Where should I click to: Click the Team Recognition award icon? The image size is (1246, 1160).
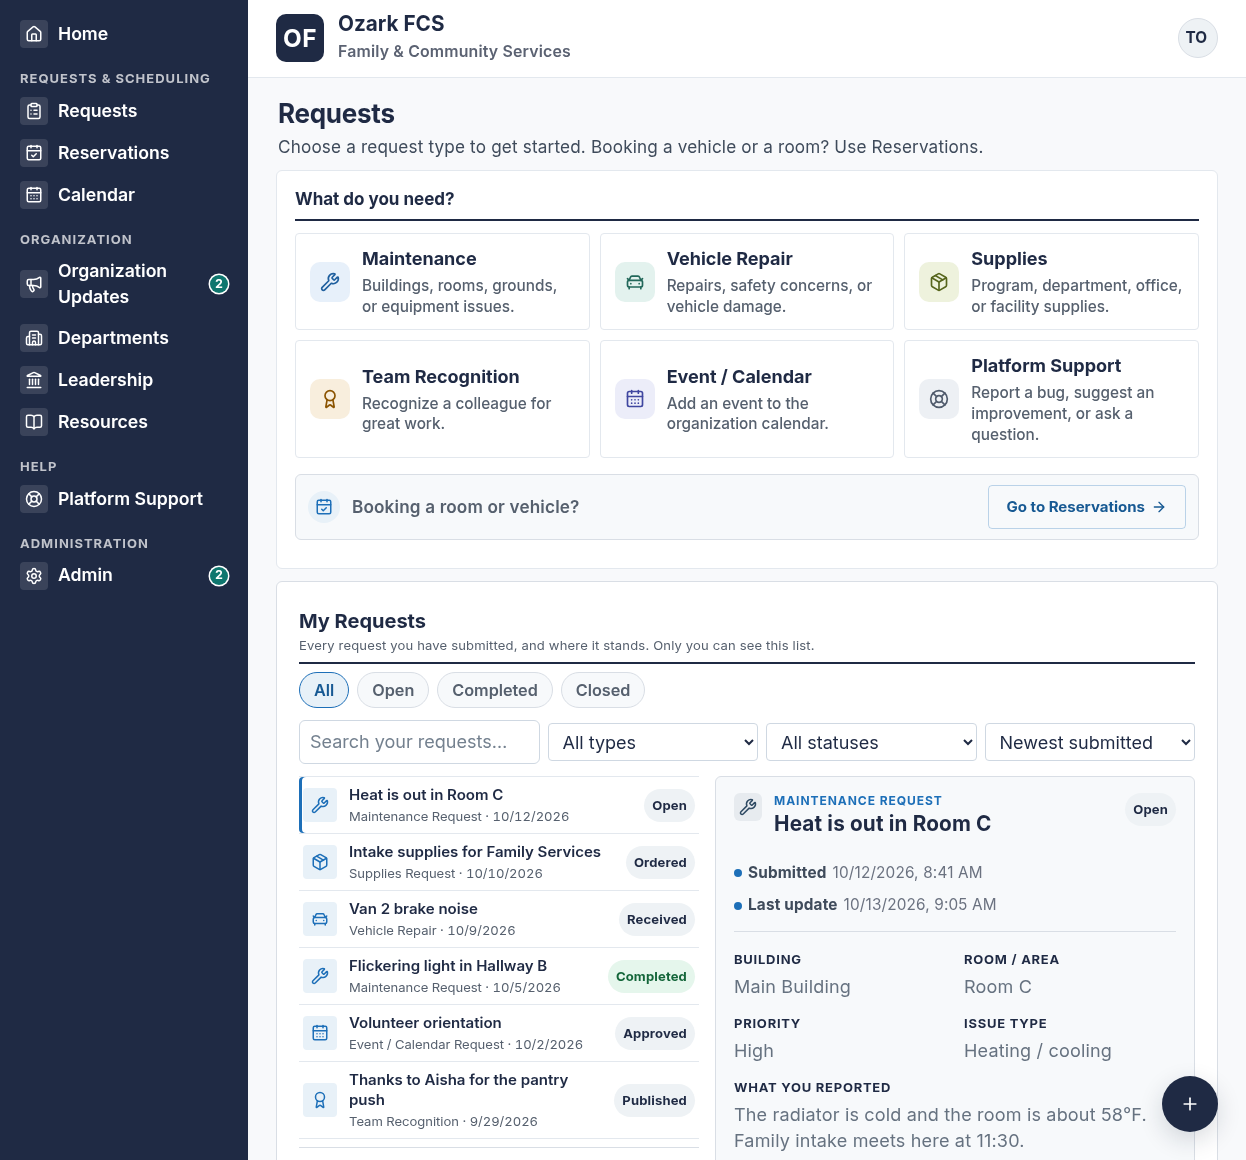330,399
